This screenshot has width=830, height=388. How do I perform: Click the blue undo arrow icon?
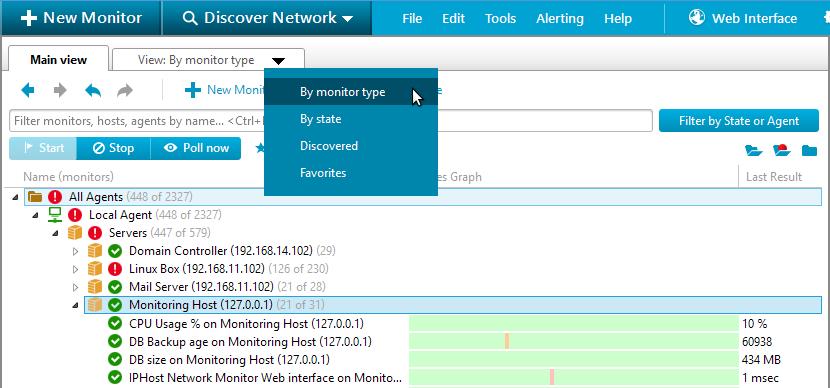tap(93, 91)
